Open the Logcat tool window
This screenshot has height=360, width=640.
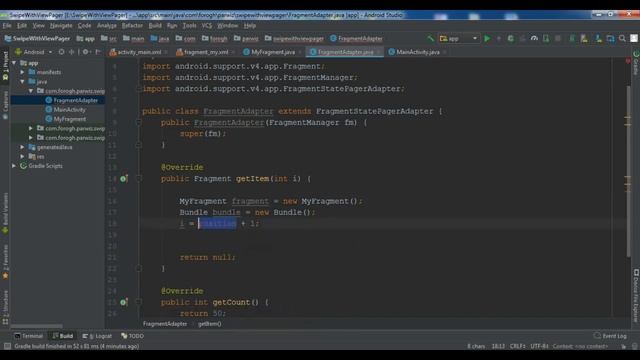(97, 336)
